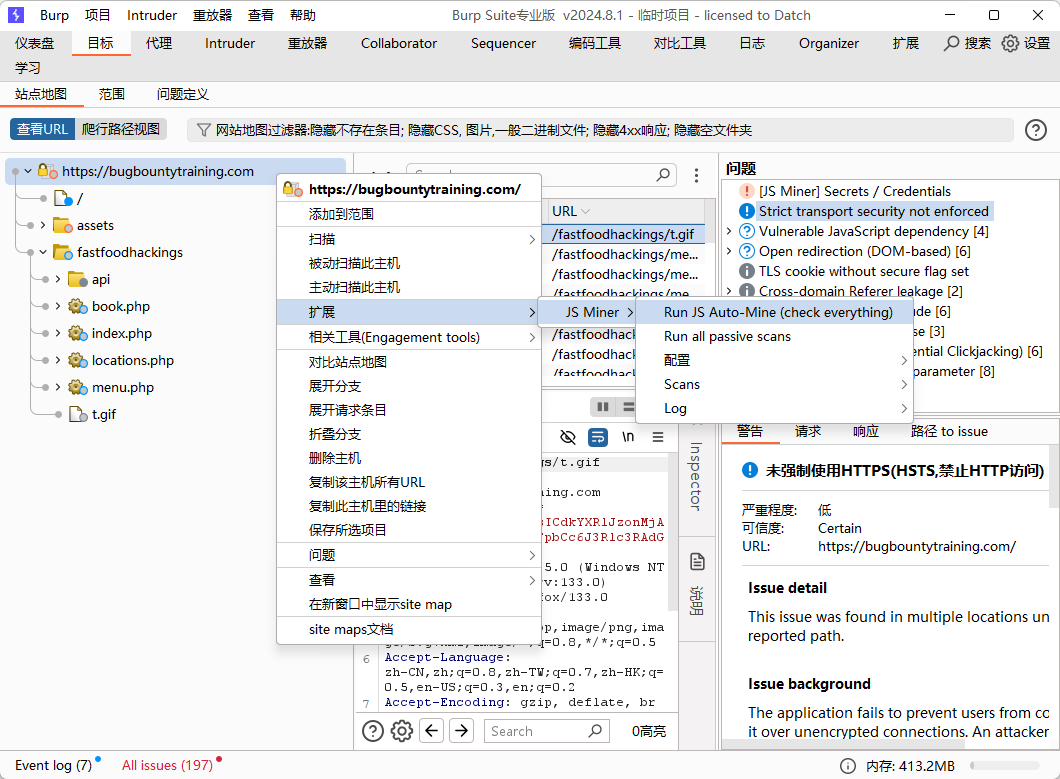Image resolution: width=1060 pixels, height=779 pixels.
Task: Click the magnifier in contents search box
Action: click(x=663, y=175)
